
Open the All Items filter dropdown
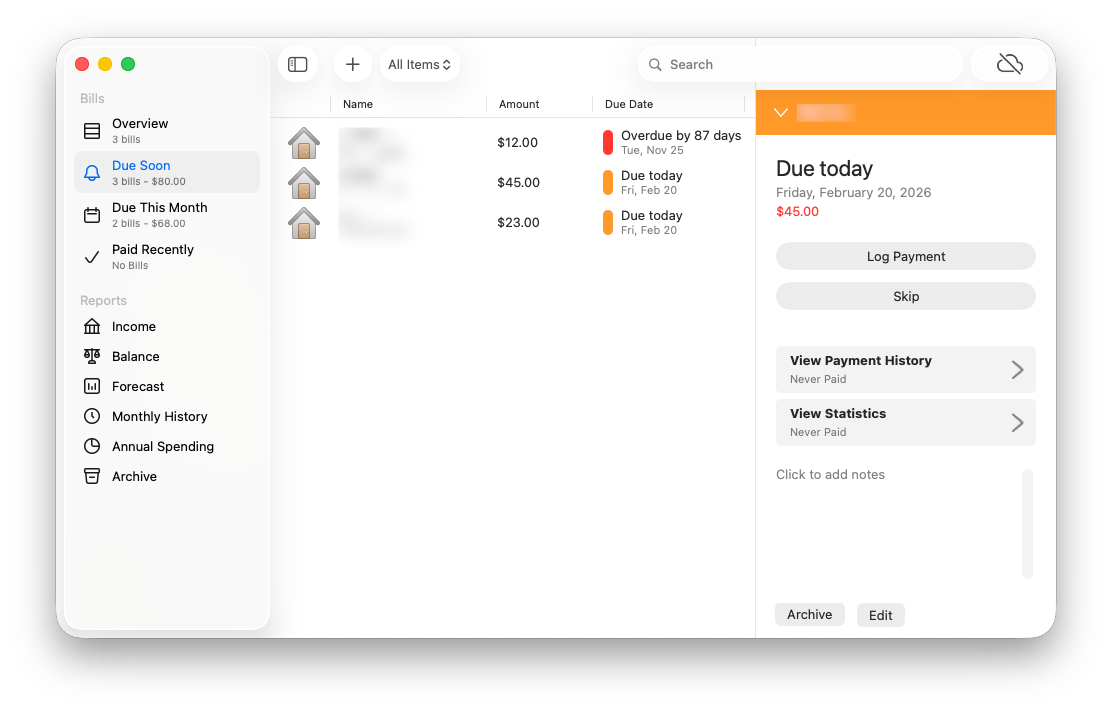[x=419, y=63]
